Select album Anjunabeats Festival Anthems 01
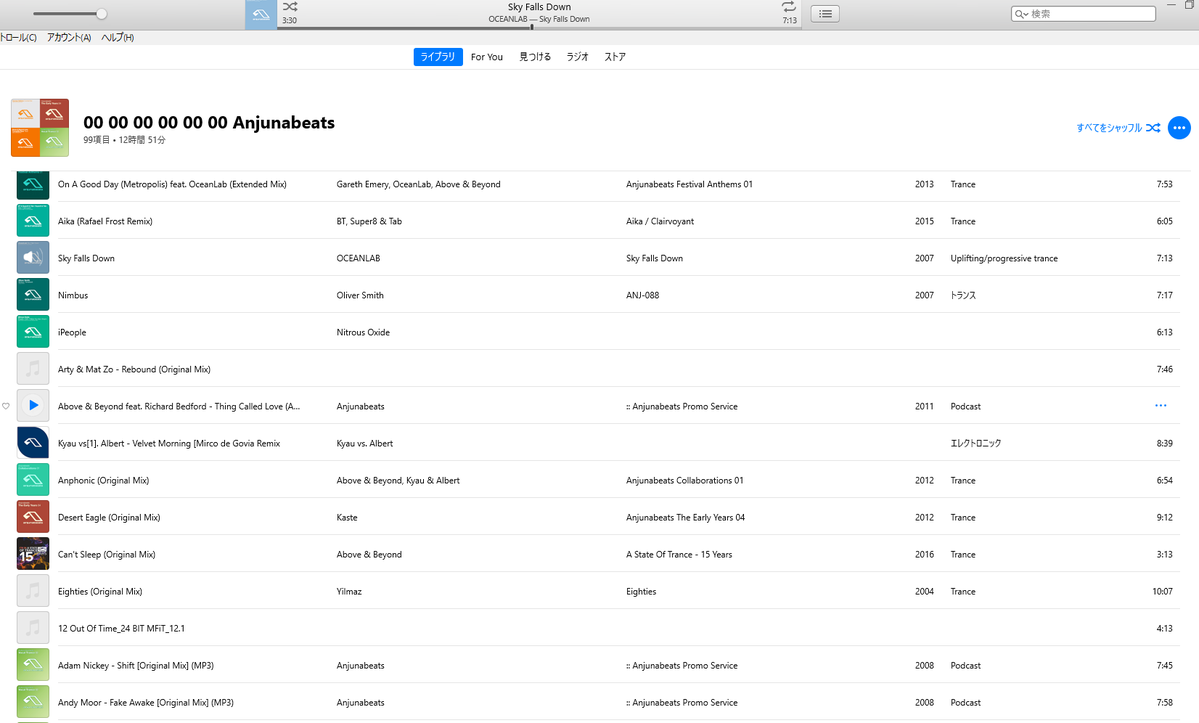The width and height of the screenshot is (1199, 723). (x=689, y=184)
